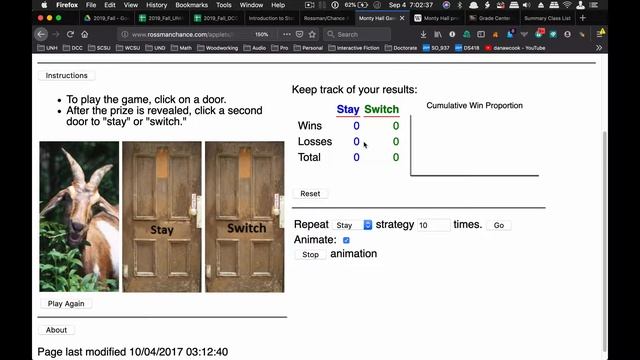Open the Firefox hamburger menu
This screenshot has height=360, width=640.
600,34
